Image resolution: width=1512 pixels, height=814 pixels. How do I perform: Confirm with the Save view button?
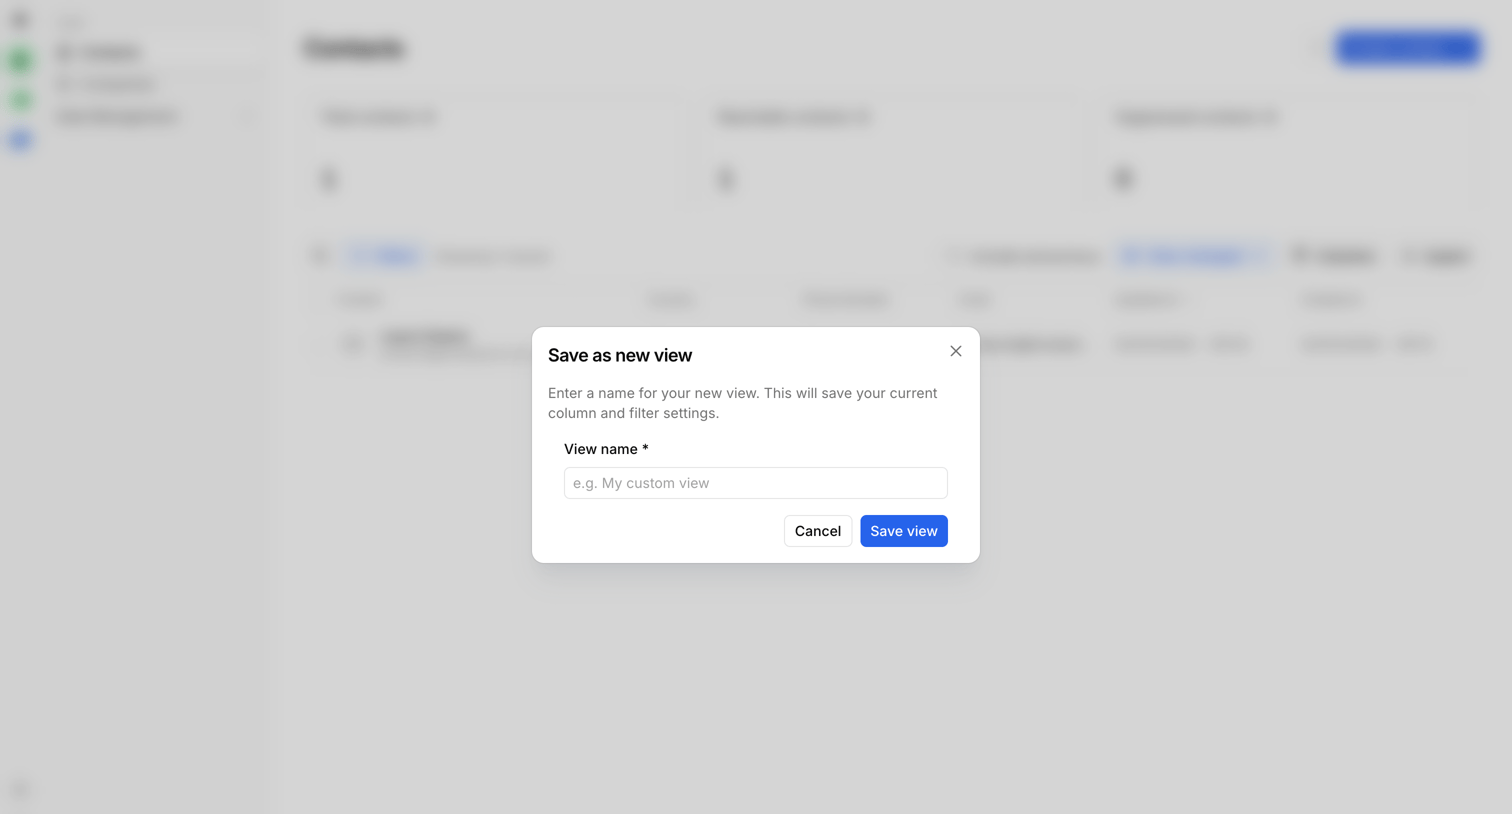pos(903,531)
